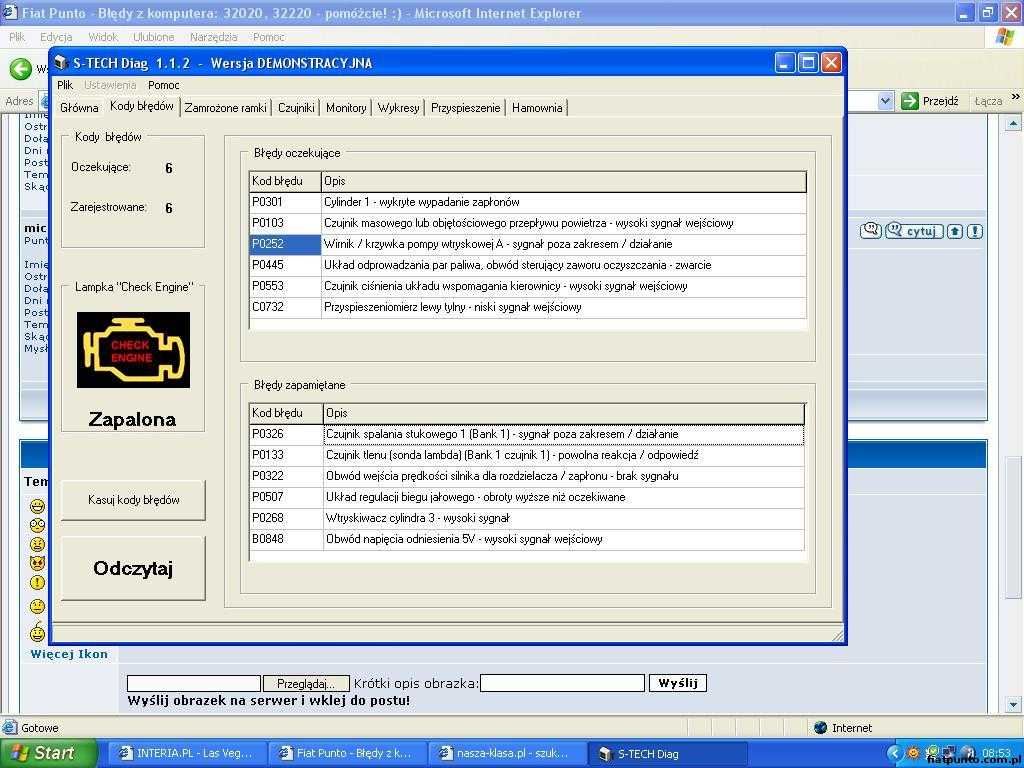This screenshot has height=768, width=1024.
Task: Switch to nasza-klasa.pl taskbar window
Action: click(506, 753)
